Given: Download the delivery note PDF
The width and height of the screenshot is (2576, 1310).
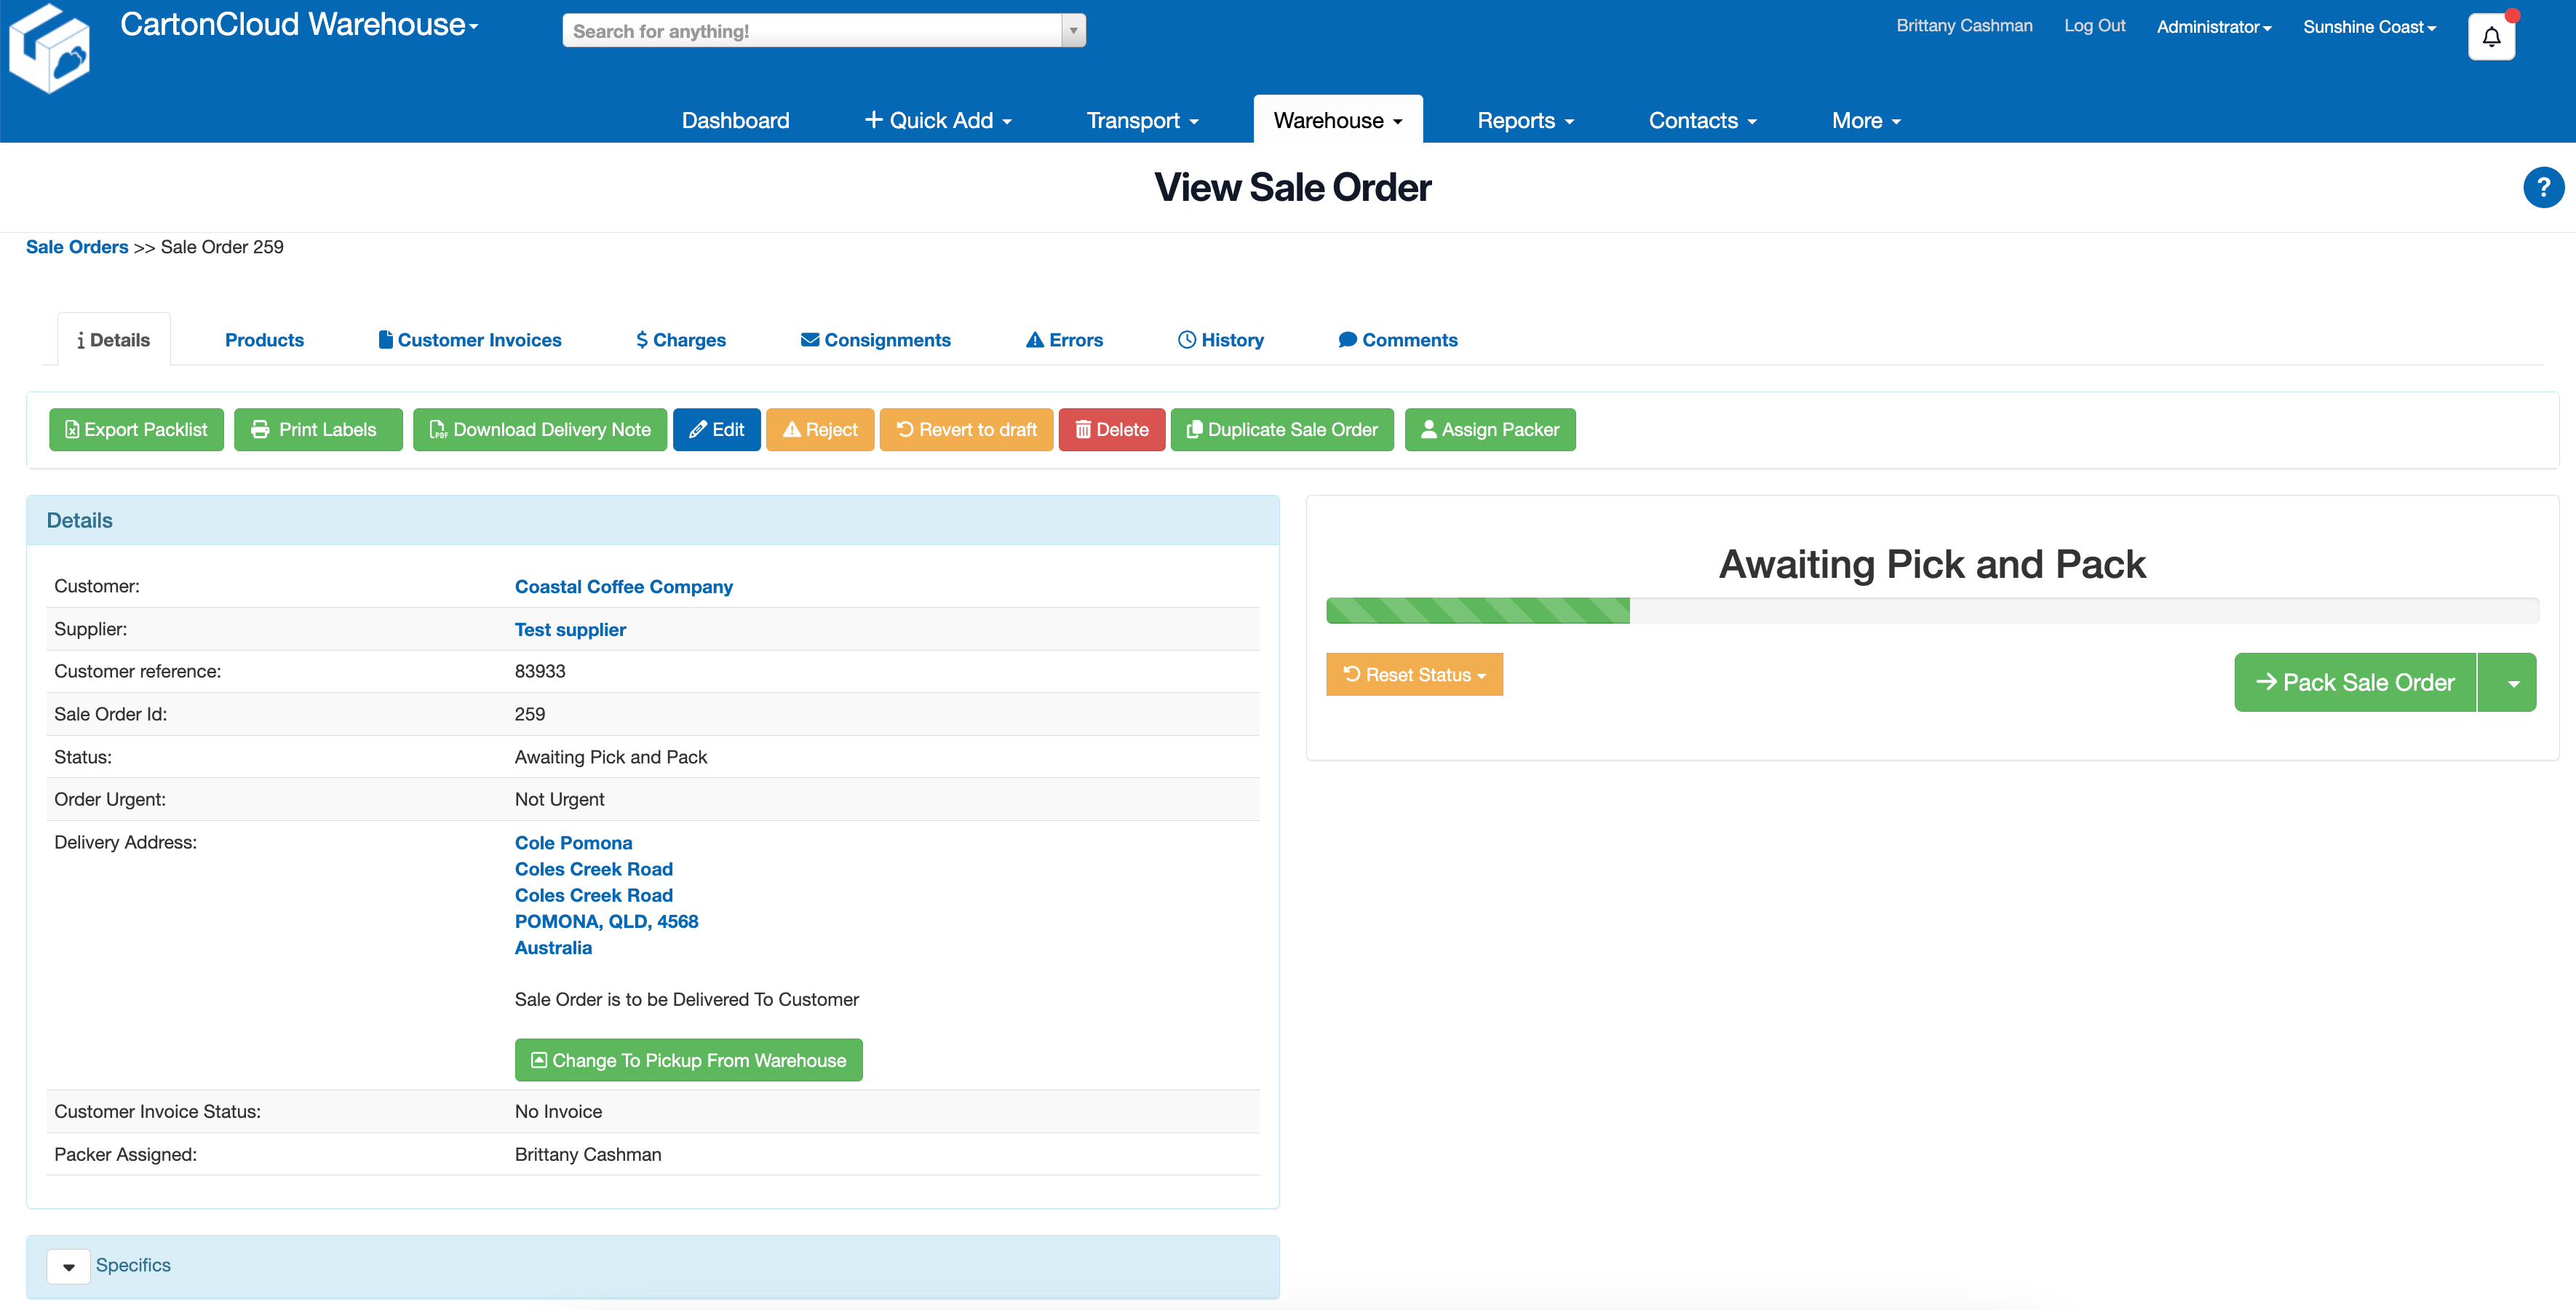Looking at the screenshot, I should click(x=539, y=429).
